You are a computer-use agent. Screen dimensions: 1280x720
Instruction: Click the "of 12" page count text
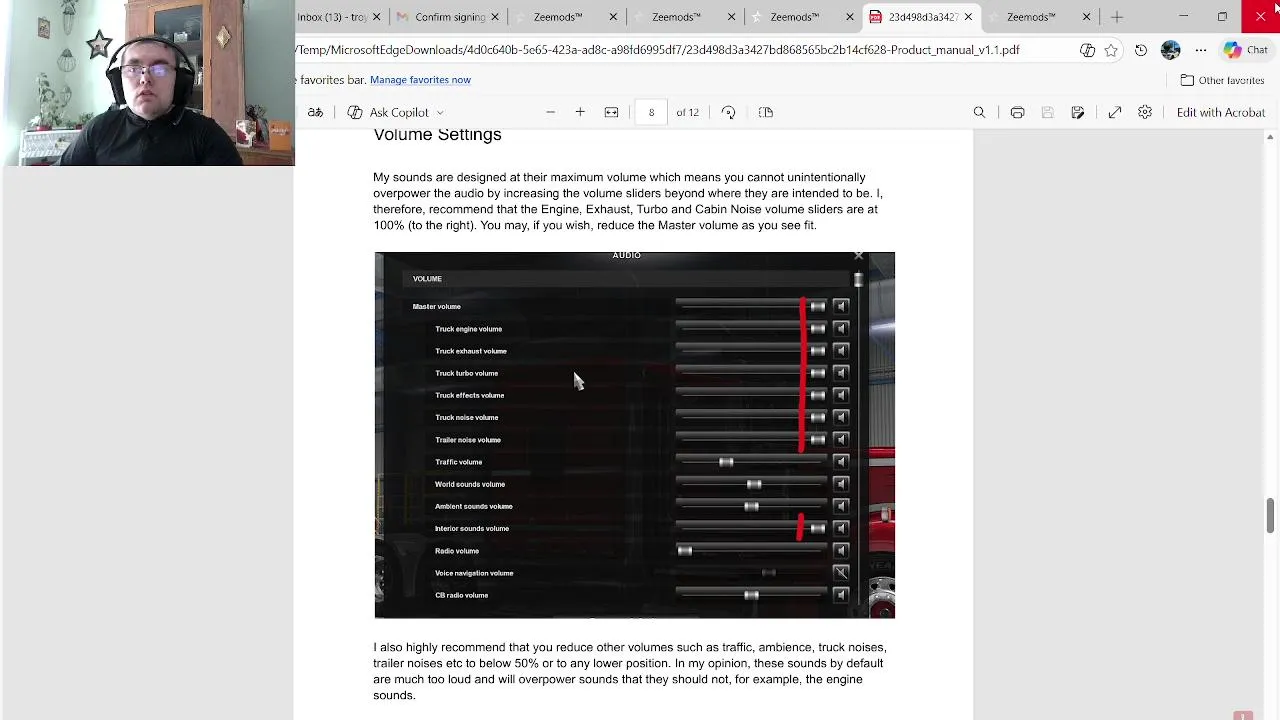(687, 112)
